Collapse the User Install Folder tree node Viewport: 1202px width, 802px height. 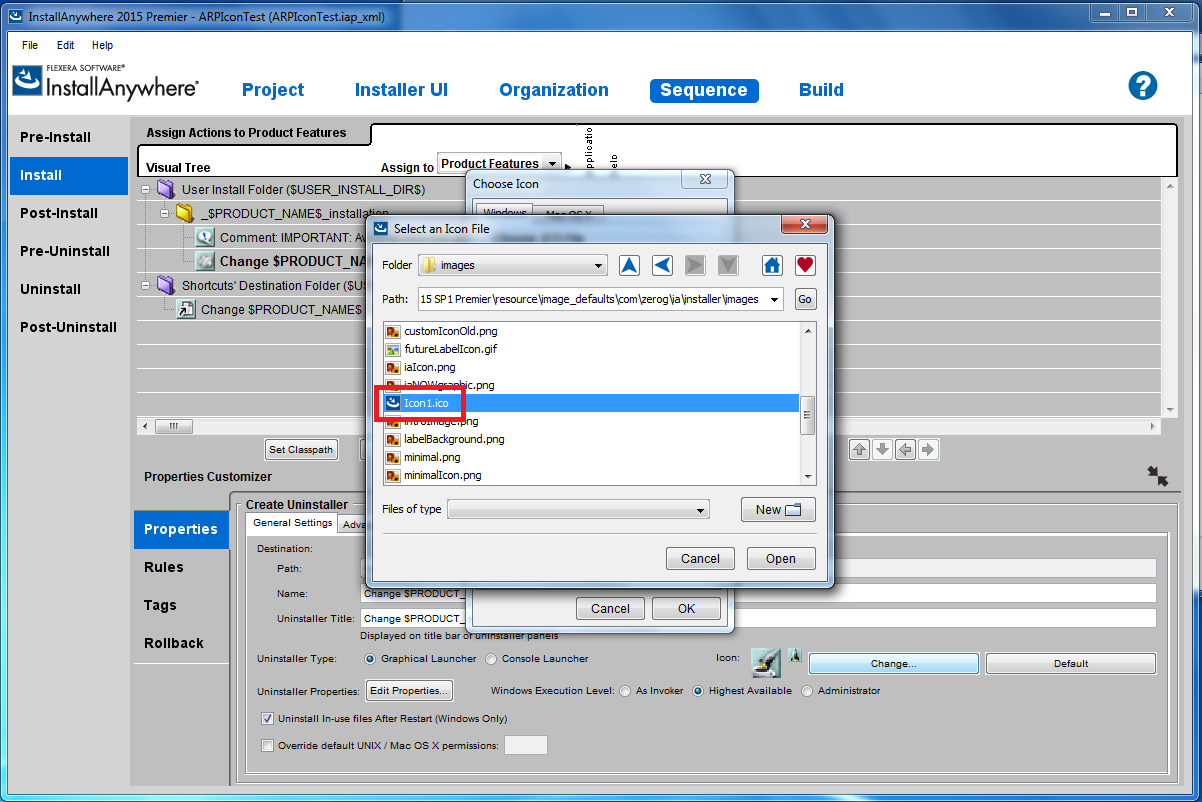(146, 189)
